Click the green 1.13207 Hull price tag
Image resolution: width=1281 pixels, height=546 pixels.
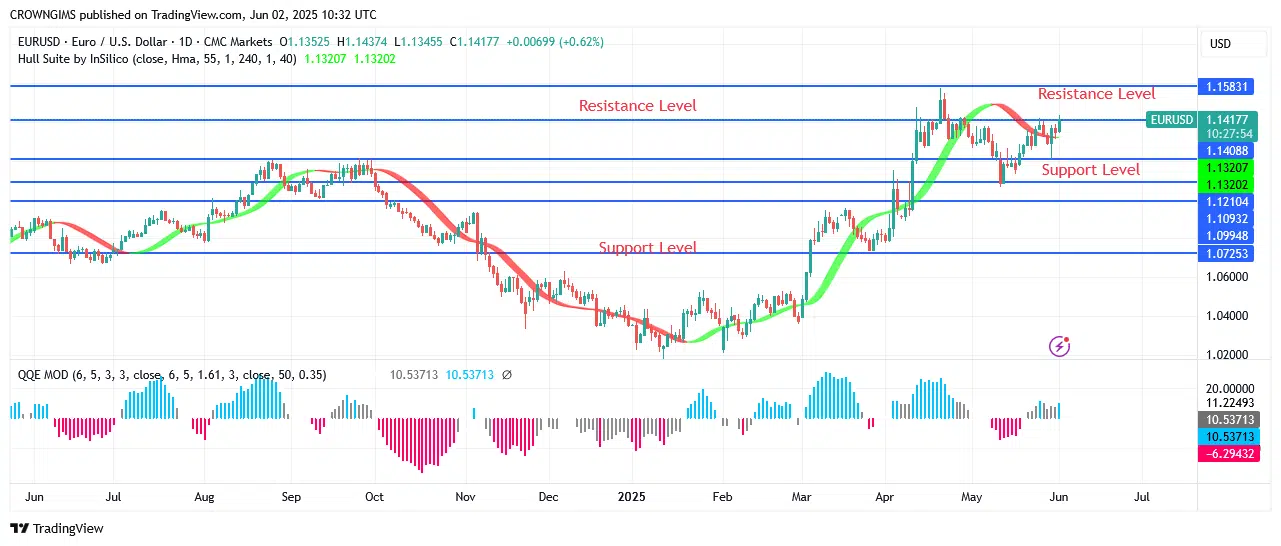pyautogui.click(x=1226, y=169)
